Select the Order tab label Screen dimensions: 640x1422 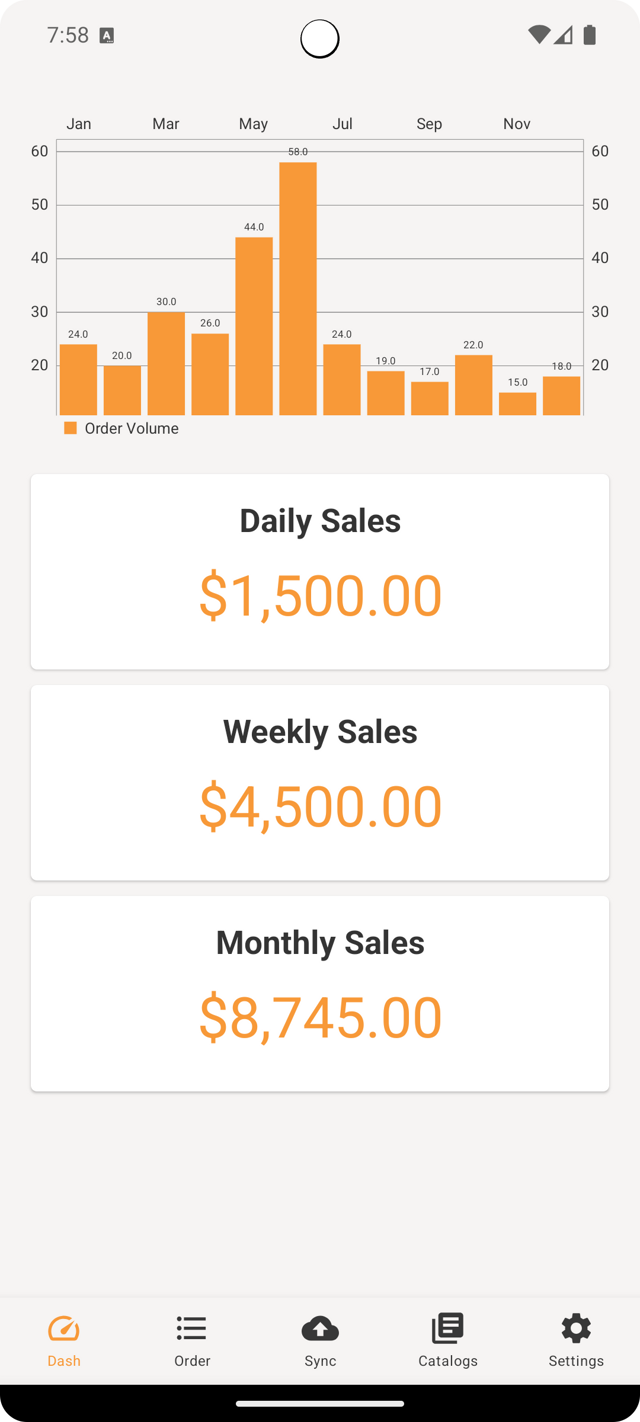click(192, 1361)
